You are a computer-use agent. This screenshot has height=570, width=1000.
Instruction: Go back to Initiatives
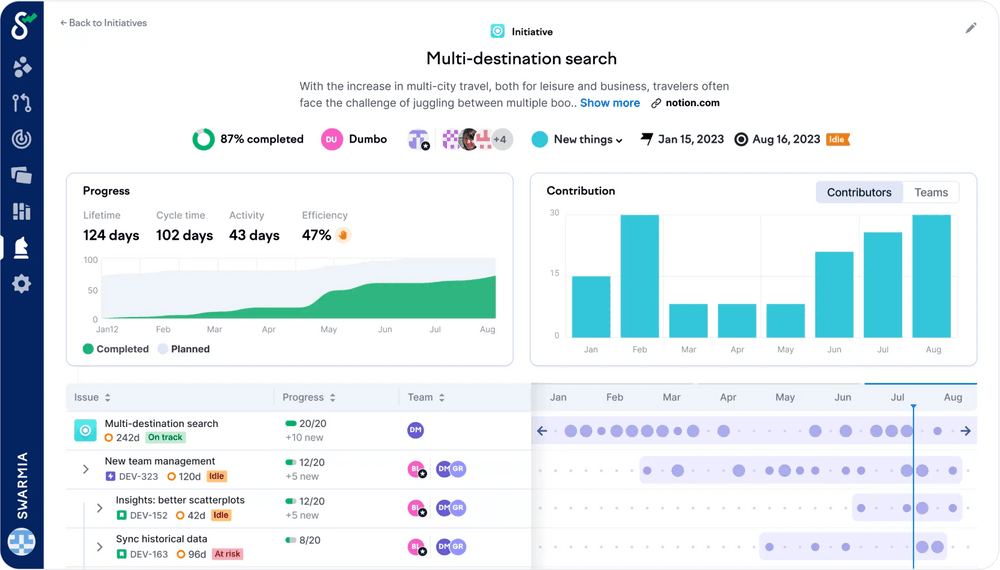coord(104,22)
